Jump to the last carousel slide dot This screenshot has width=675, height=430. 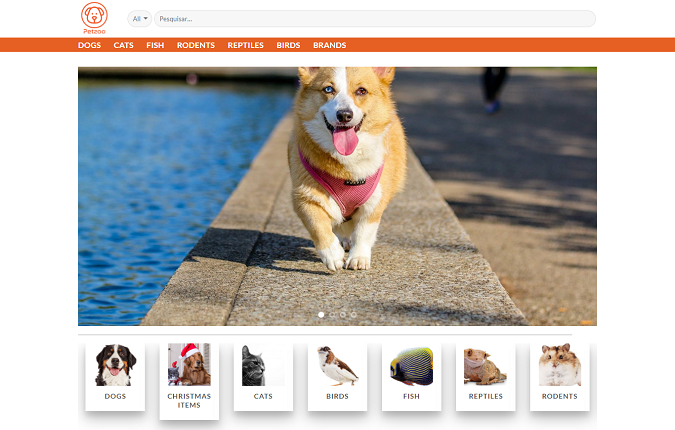click(354, 315)
